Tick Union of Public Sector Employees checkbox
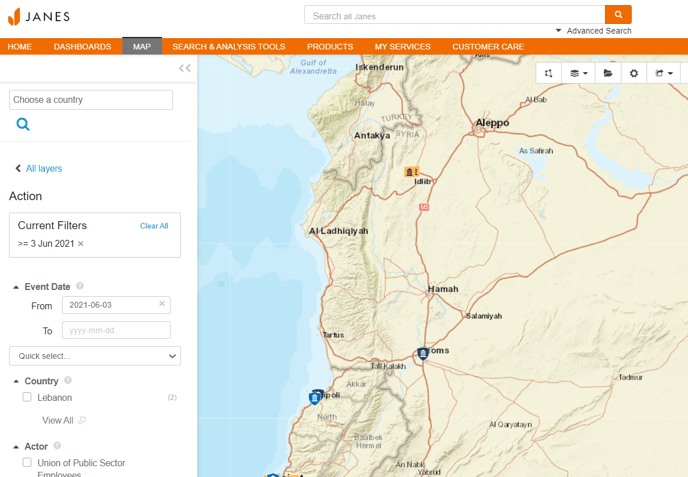Viewport: 688px width, 477px height. tap(27, 463)
